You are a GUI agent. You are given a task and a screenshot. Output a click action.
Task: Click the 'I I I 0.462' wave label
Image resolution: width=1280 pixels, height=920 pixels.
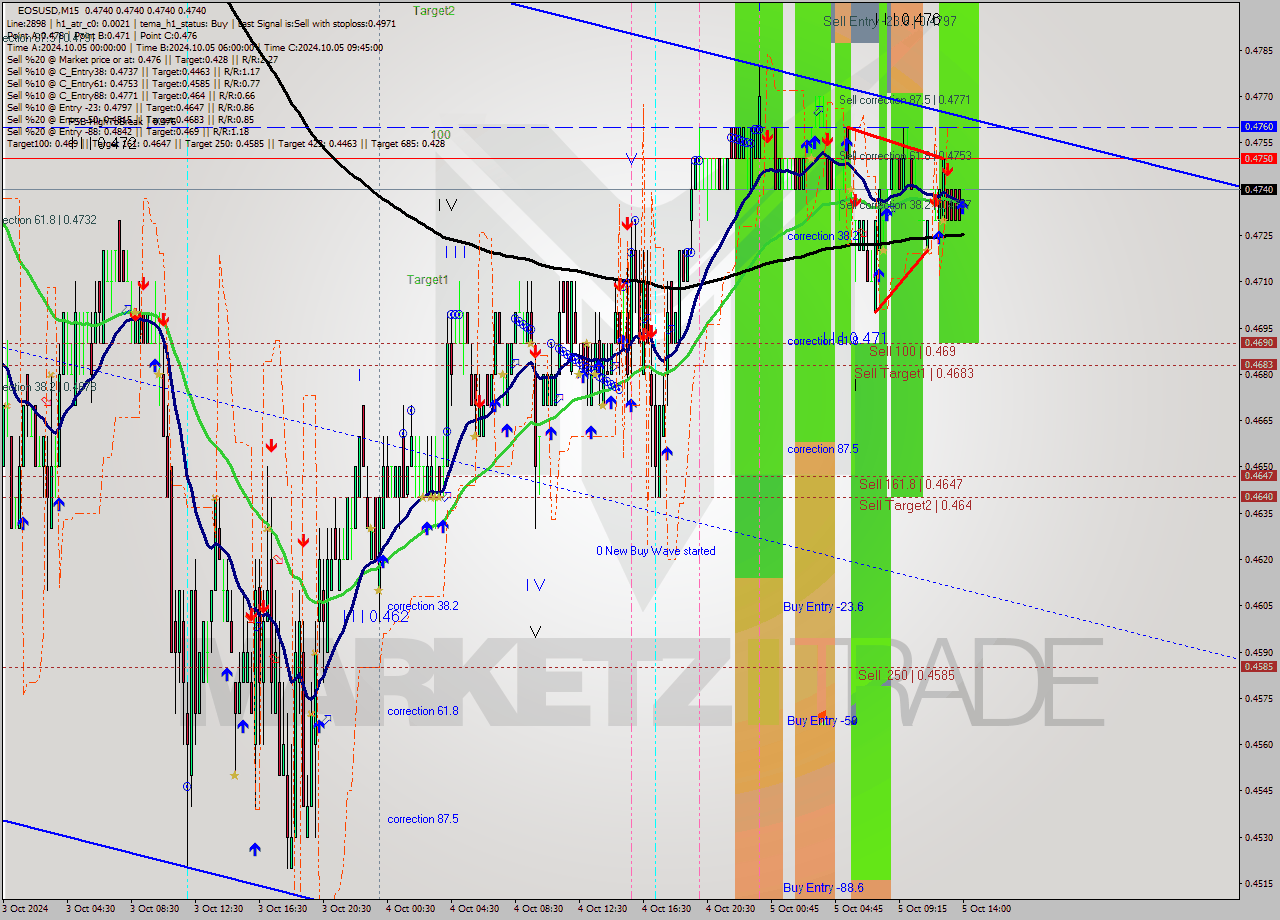(x=376, y=617)
